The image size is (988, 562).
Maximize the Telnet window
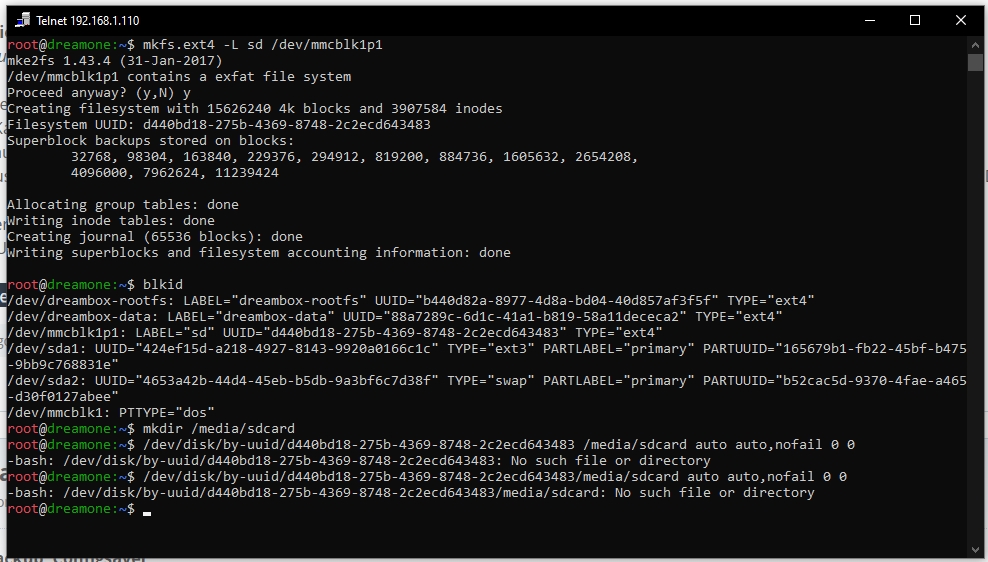click(x=914, y=20)
